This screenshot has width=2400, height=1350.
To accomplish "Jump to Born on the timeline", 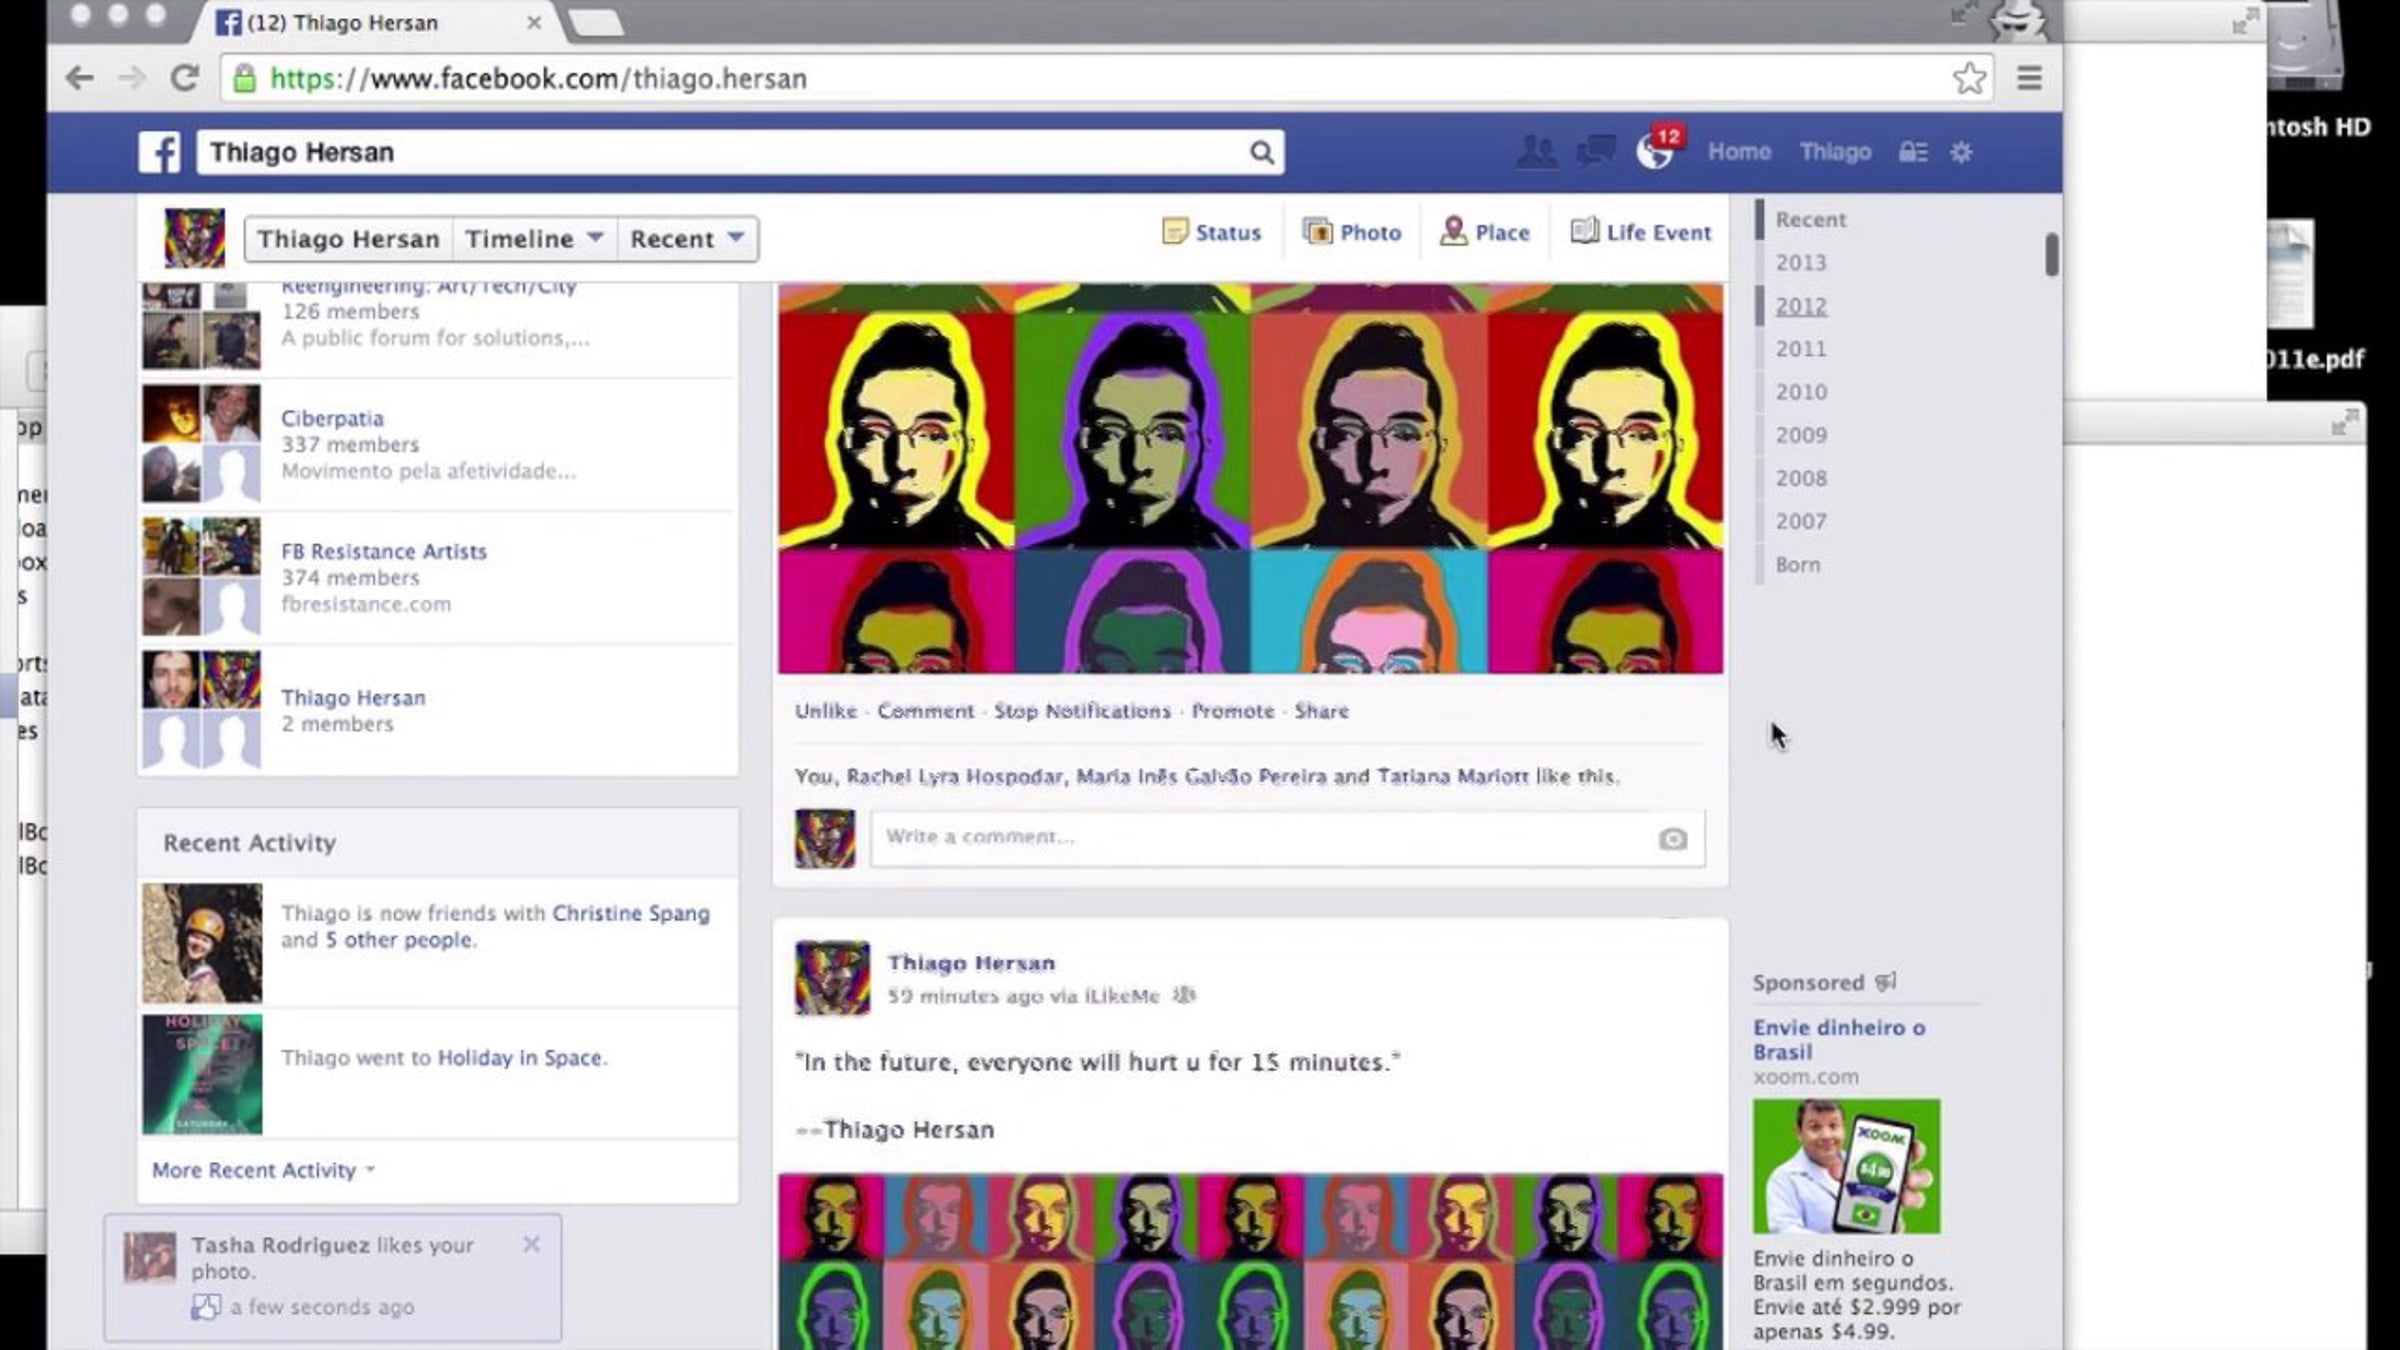I will click(x=1798, y=564).
